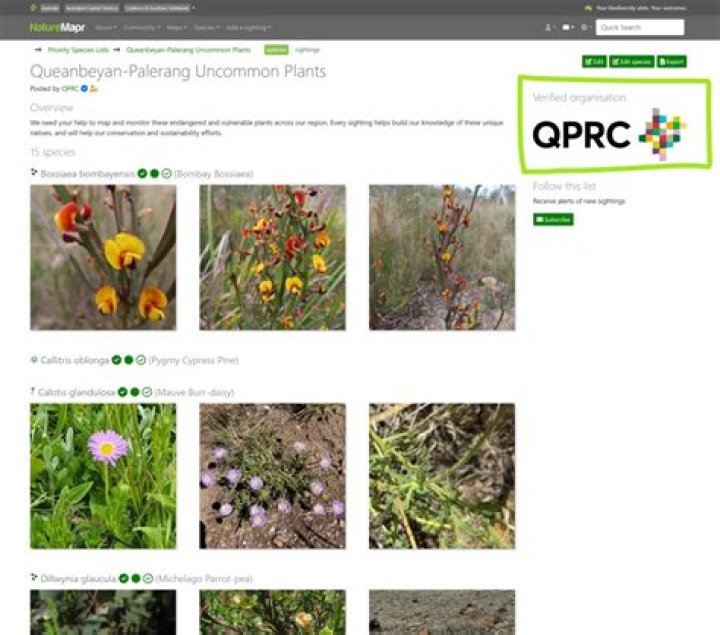The width and height of the screenshot is (720, 635).
Task: Open the single mauve daisy close-up photo
Action: click(x=103, y=476)
